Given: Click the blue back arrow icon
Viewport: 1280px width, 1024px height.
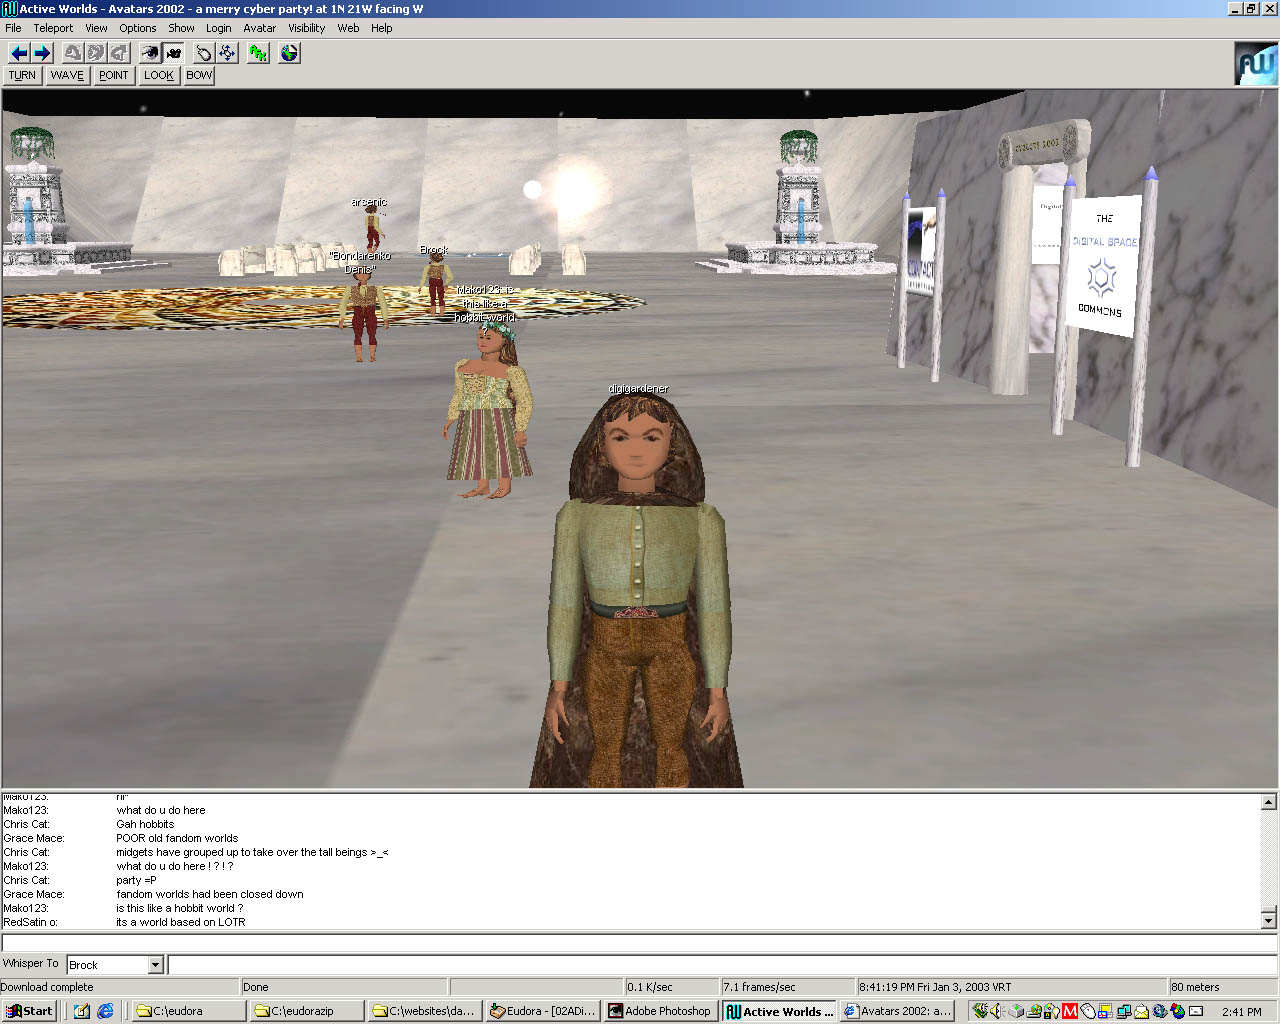Looking at the screenshot, I should click(19, 53).
